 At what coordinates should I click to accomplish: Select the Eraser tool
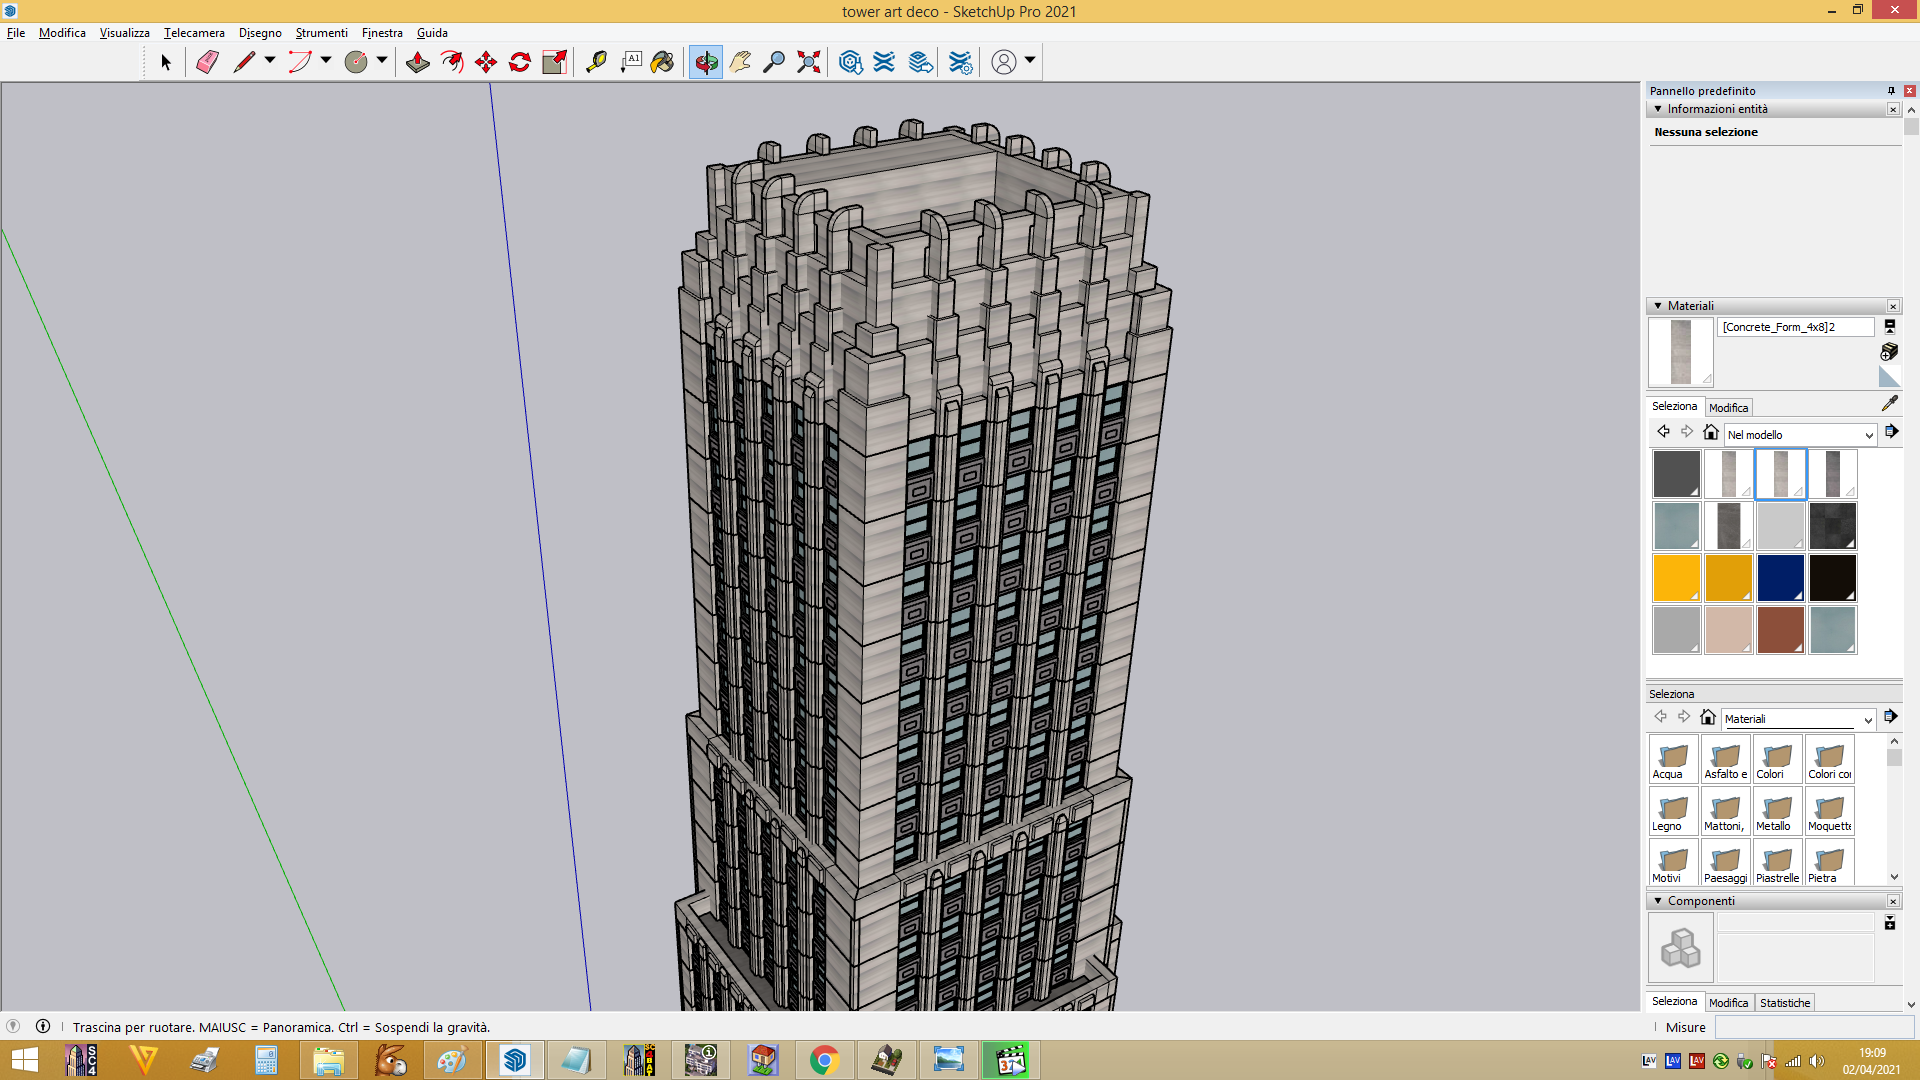tap(207, 62)
